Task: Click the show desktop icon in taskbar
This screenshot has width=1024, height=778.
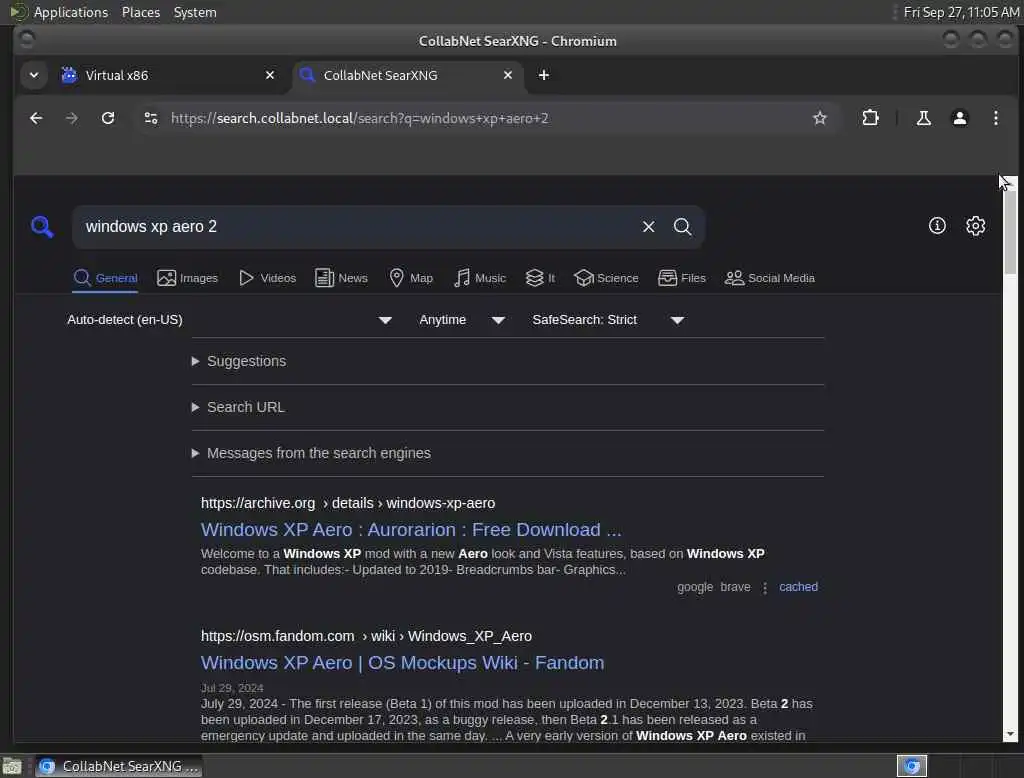Action: (x=12, y=766)
